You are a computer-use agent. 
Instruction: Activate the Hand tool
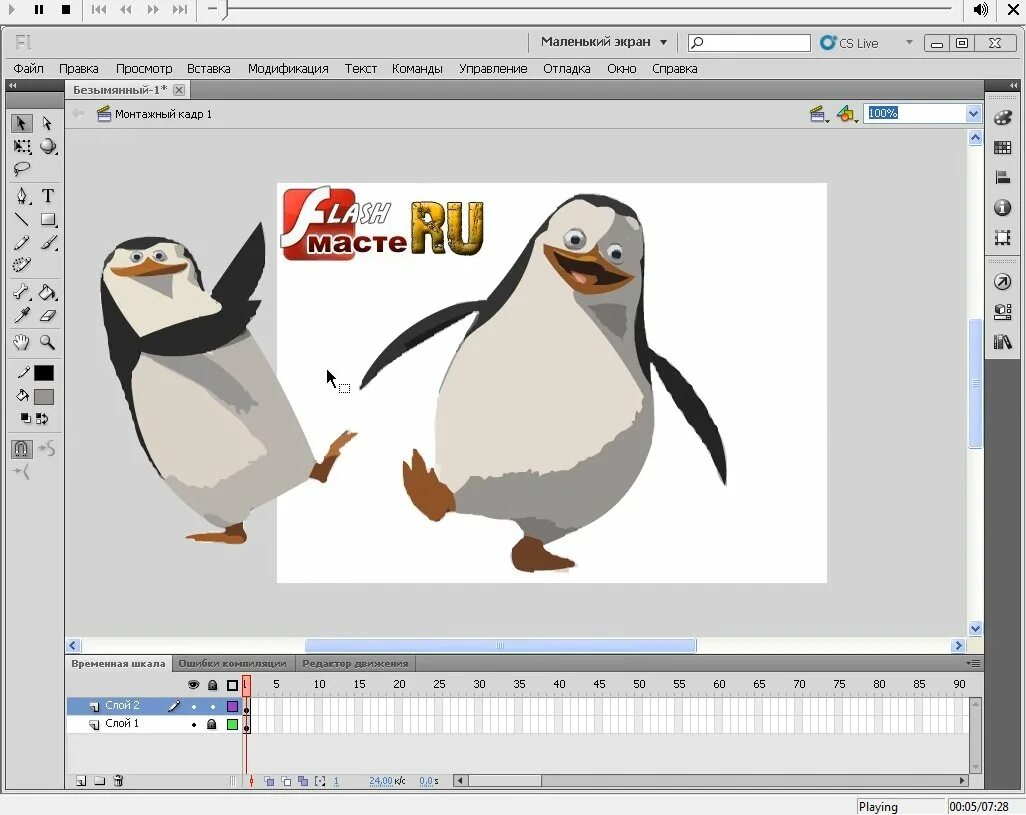coord(22,342)
